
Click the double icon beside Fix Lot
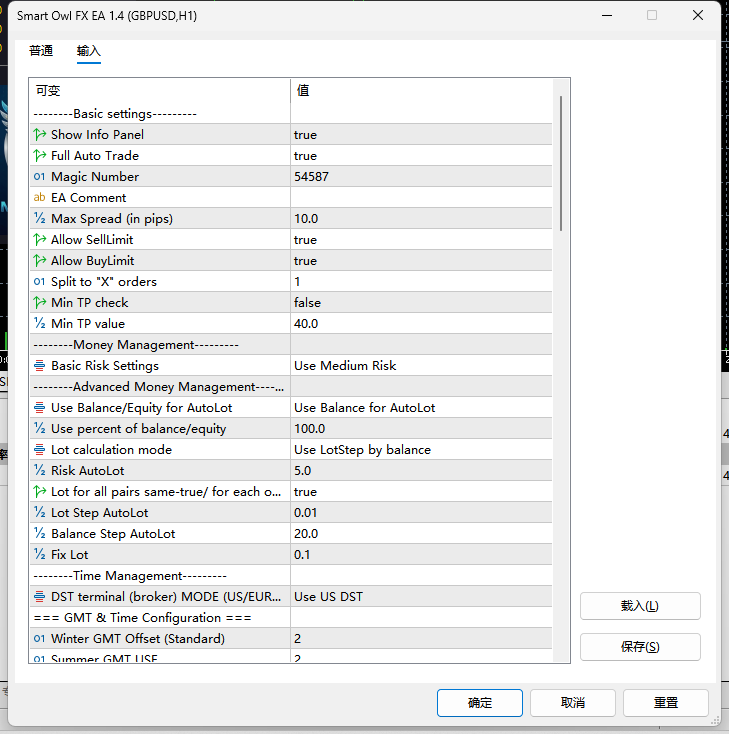tap(40, 555)
